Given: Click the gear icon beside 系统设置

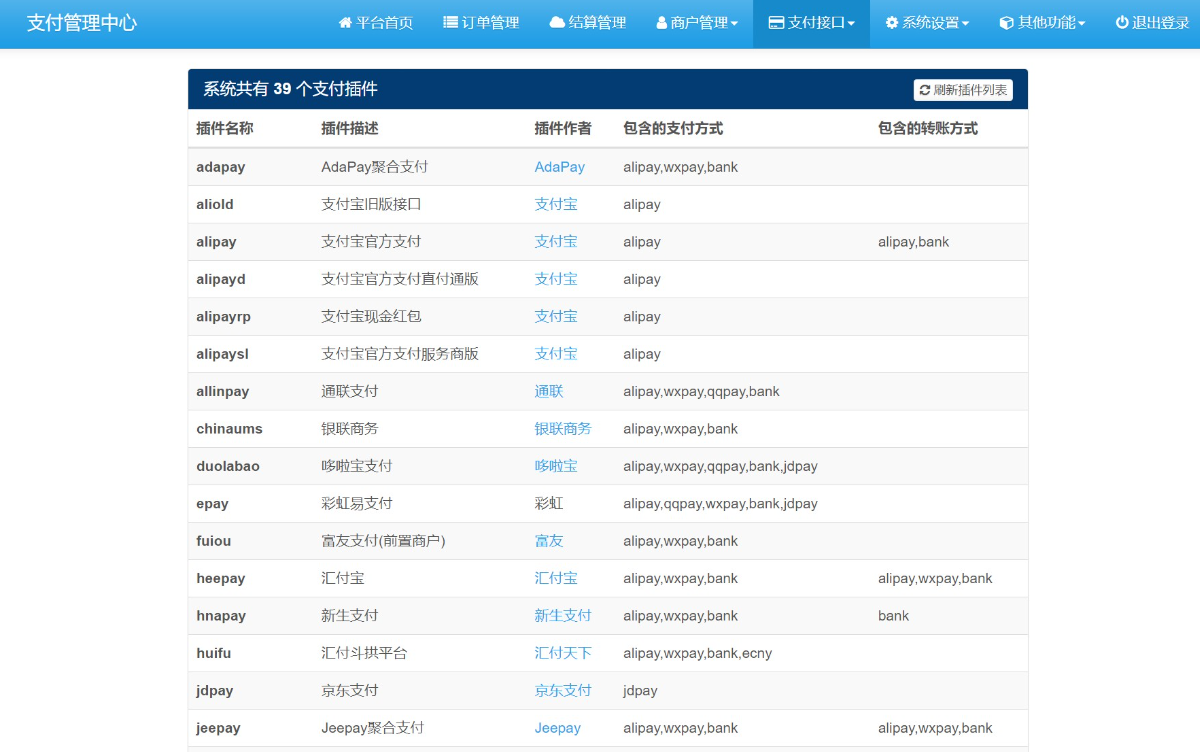Looking at the screenshot, I should point(892,23).
